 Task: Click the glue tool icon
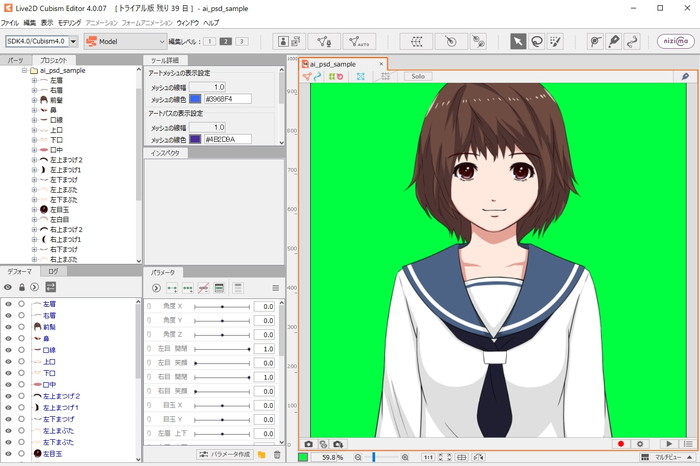point(479,42)
